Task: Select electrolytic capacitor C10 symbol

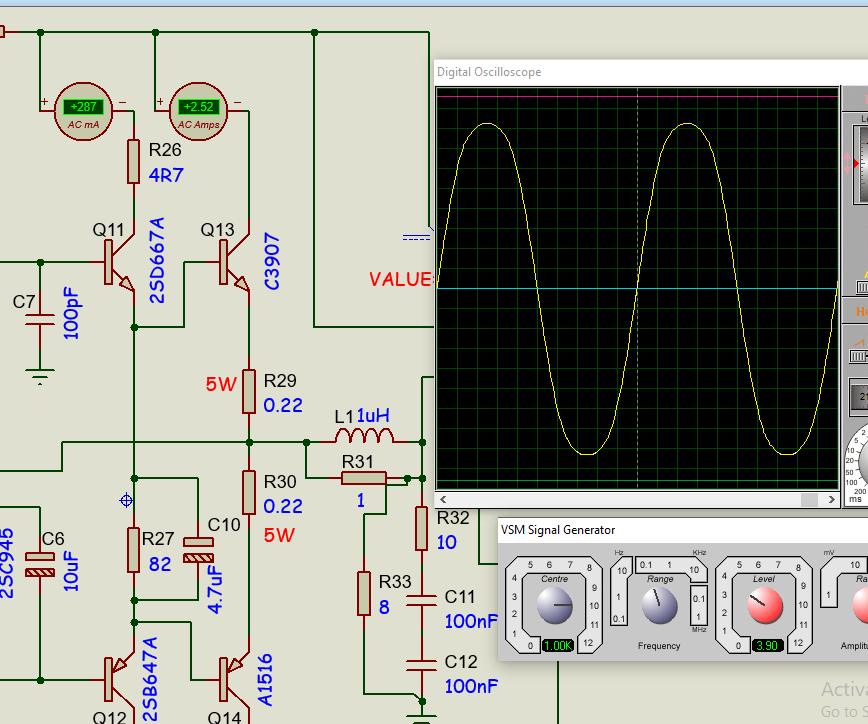Action: tap(198, 550)
